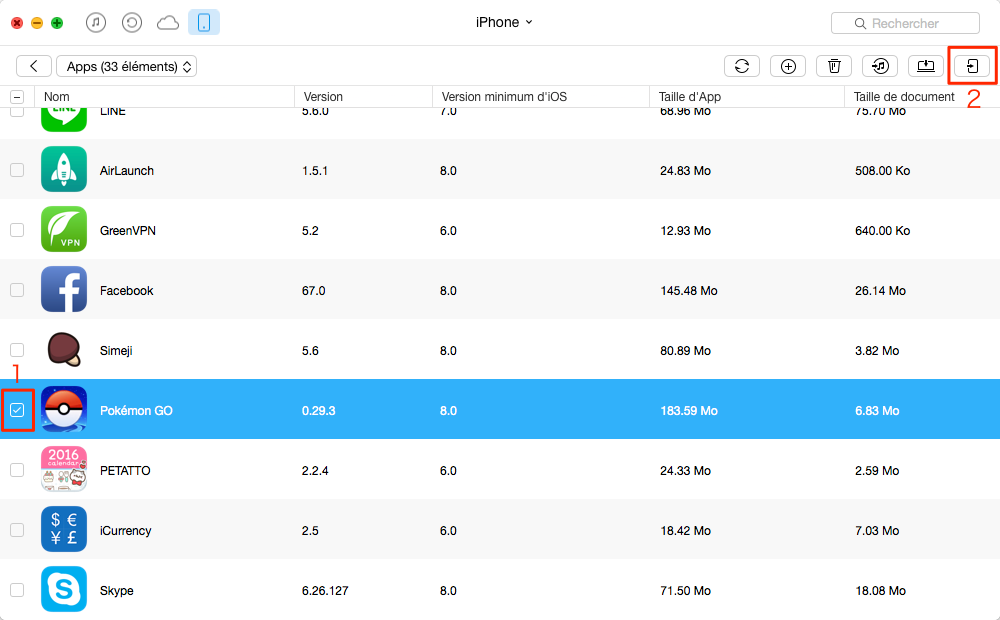Click version 6.26.127 of Skype
Viewport: 1000px width, 620px height.
coord(325,590)
